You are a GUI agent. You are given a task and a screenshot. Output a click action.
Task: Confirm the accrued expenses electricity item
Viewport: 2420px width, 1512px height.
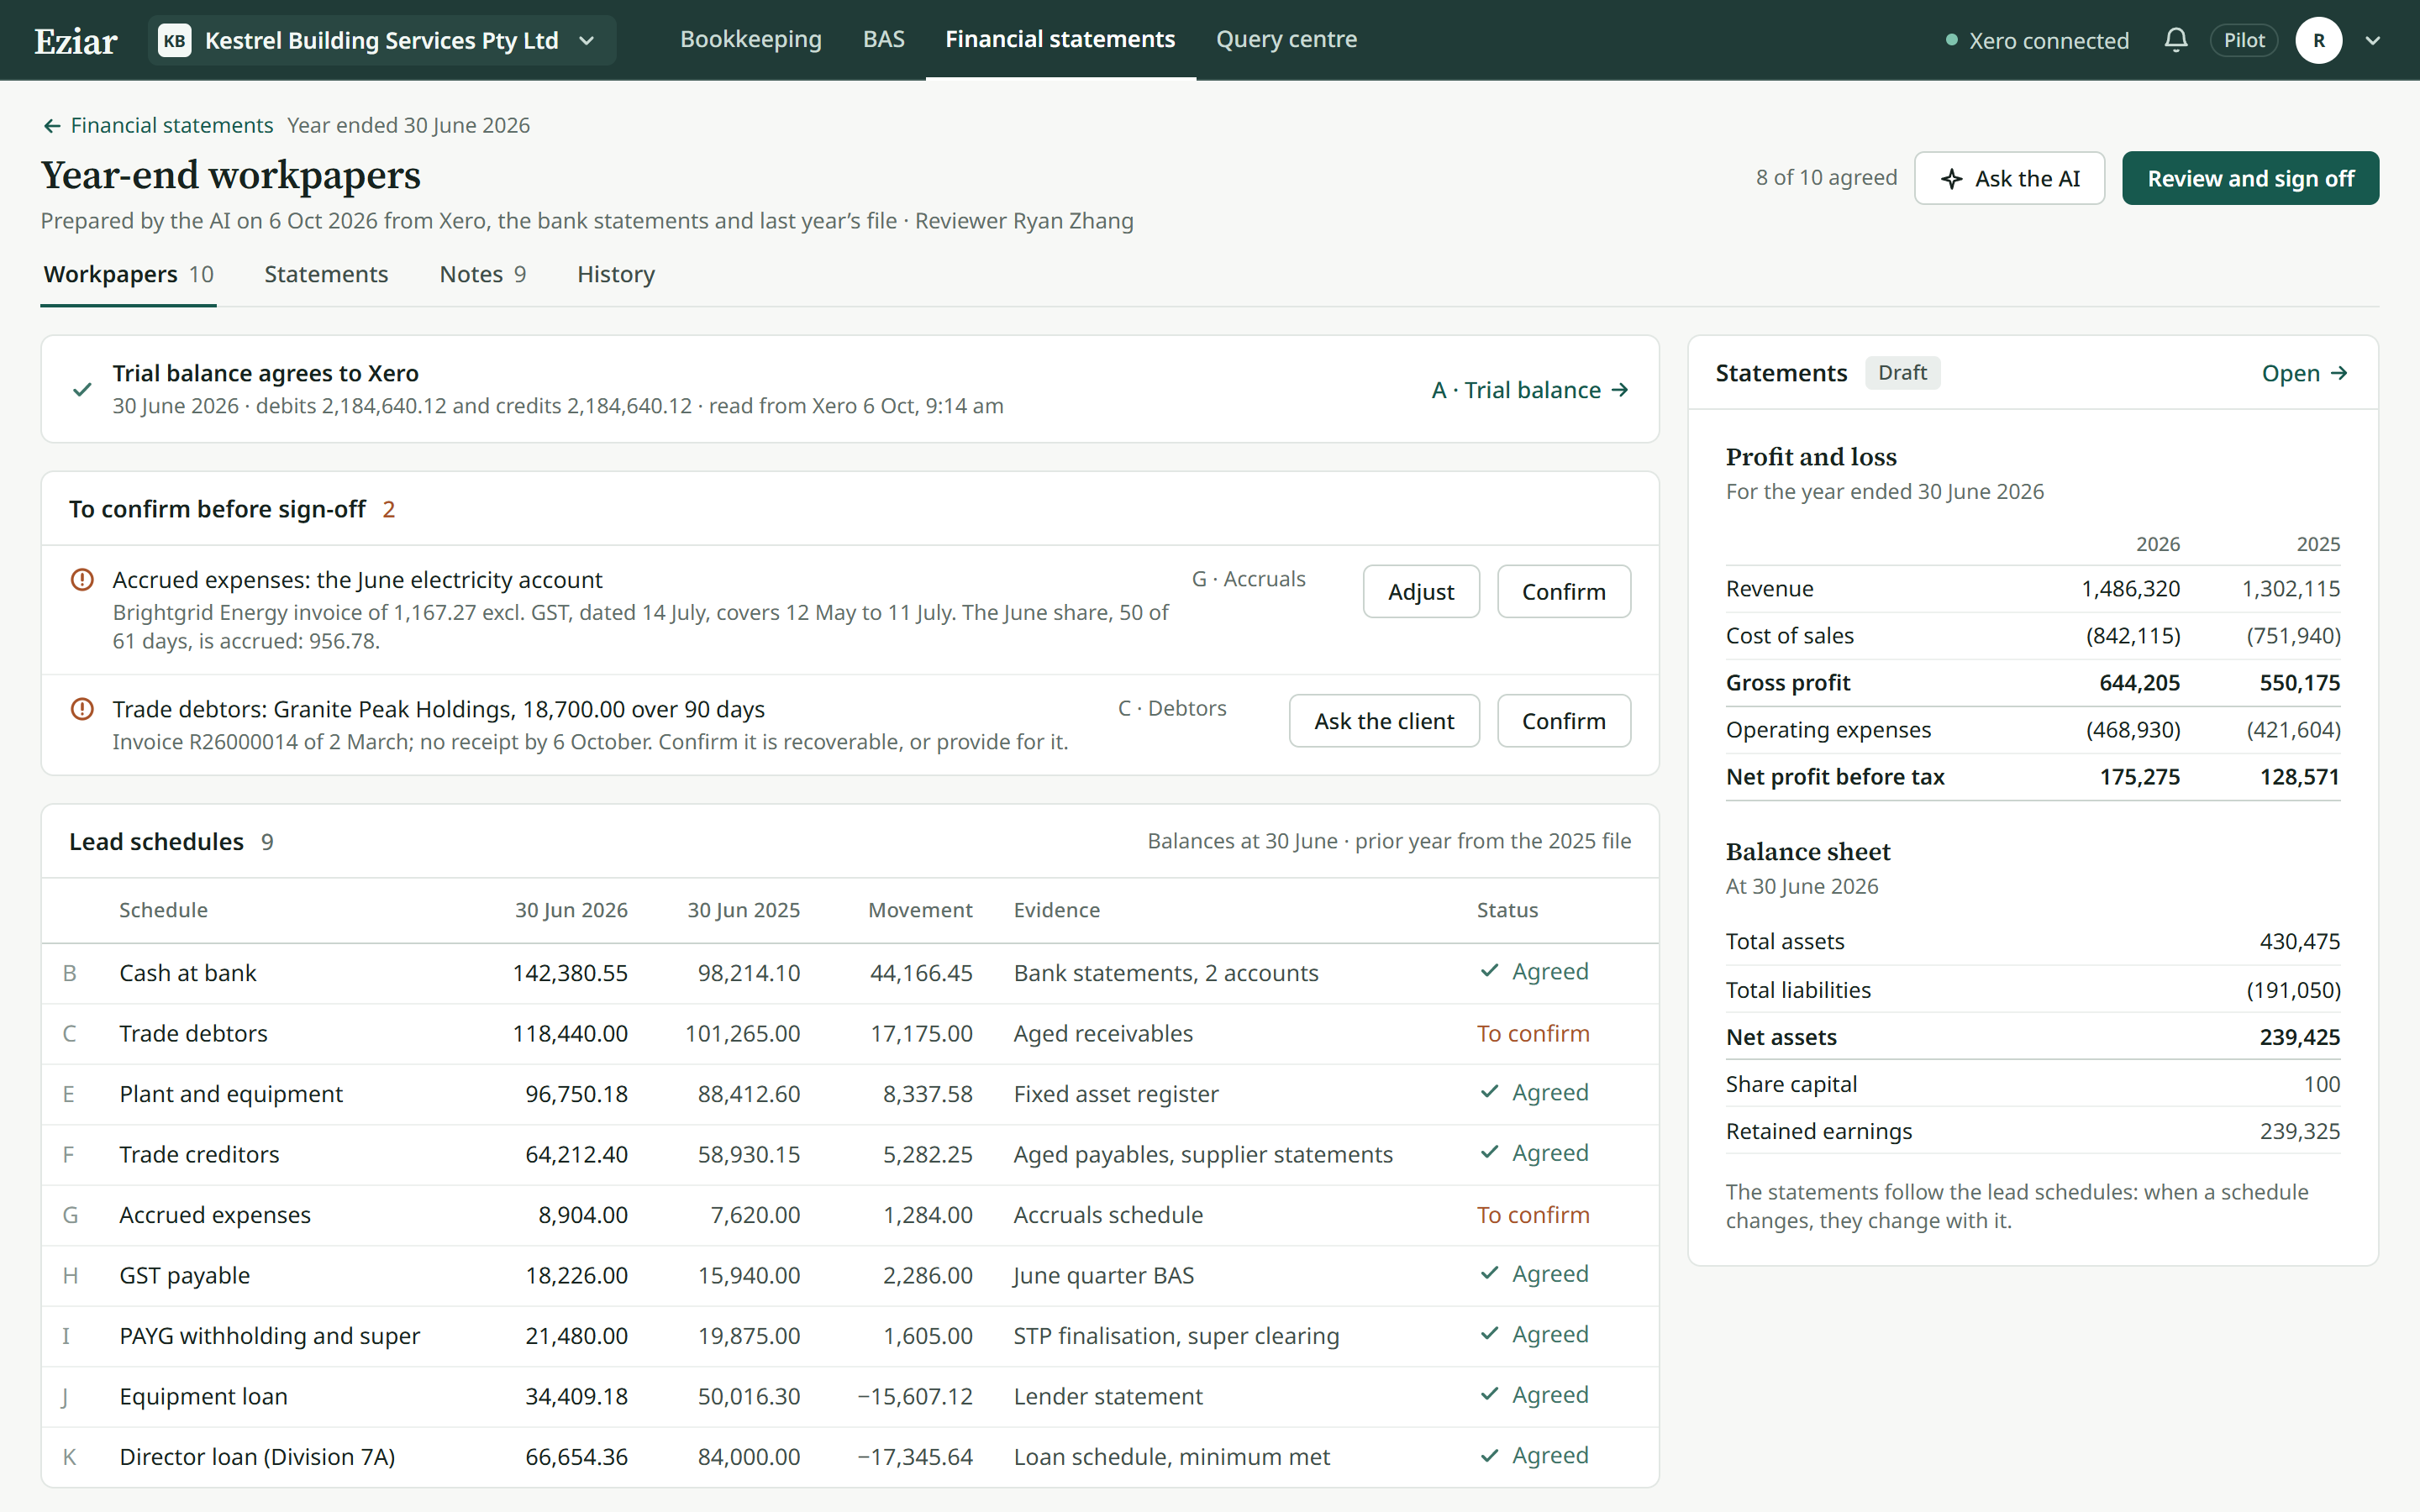pyautogui.click(x=1563, y=591)
